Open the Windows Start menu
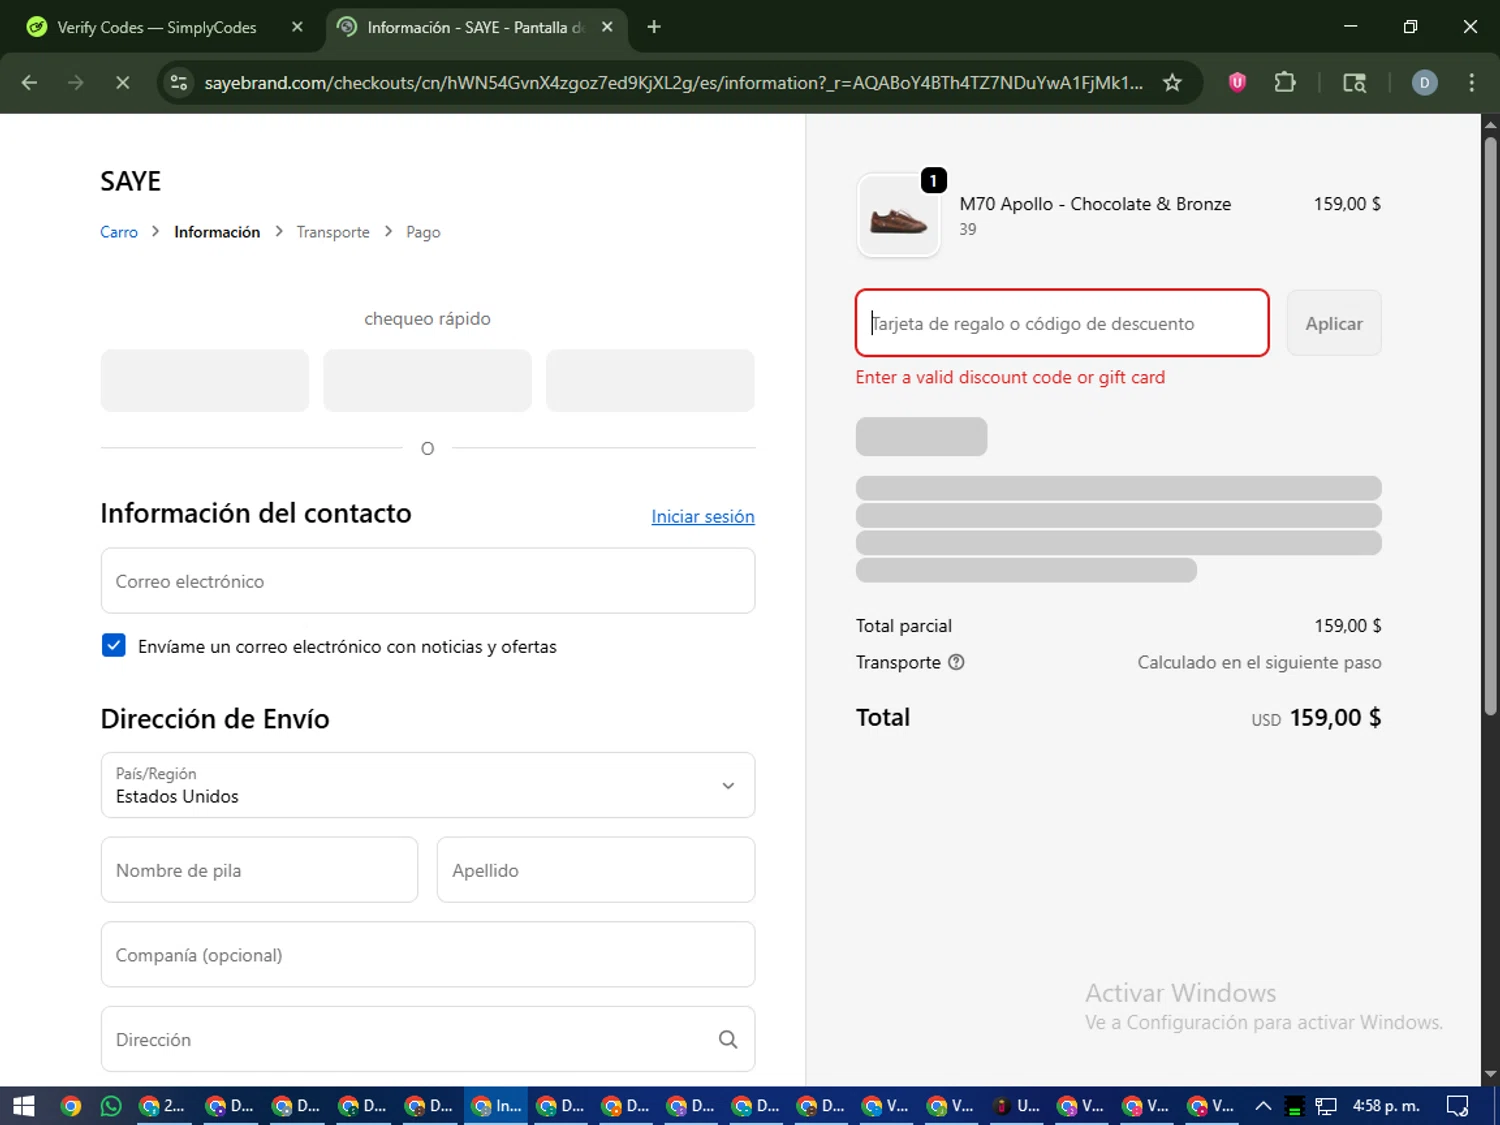Image resolution: width=1500 pixels, height=1125 pixels. pos(24,1106)
